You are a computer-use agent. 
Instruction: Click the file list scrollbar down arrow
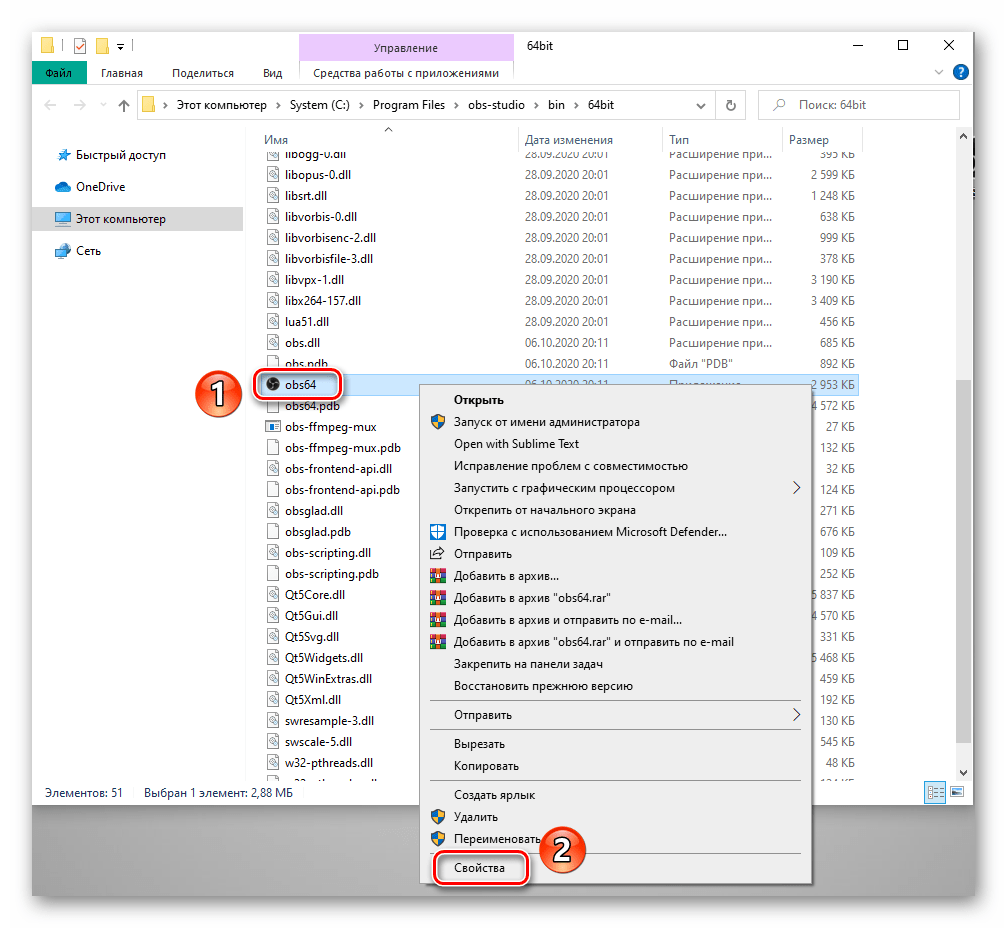point(963,773)
